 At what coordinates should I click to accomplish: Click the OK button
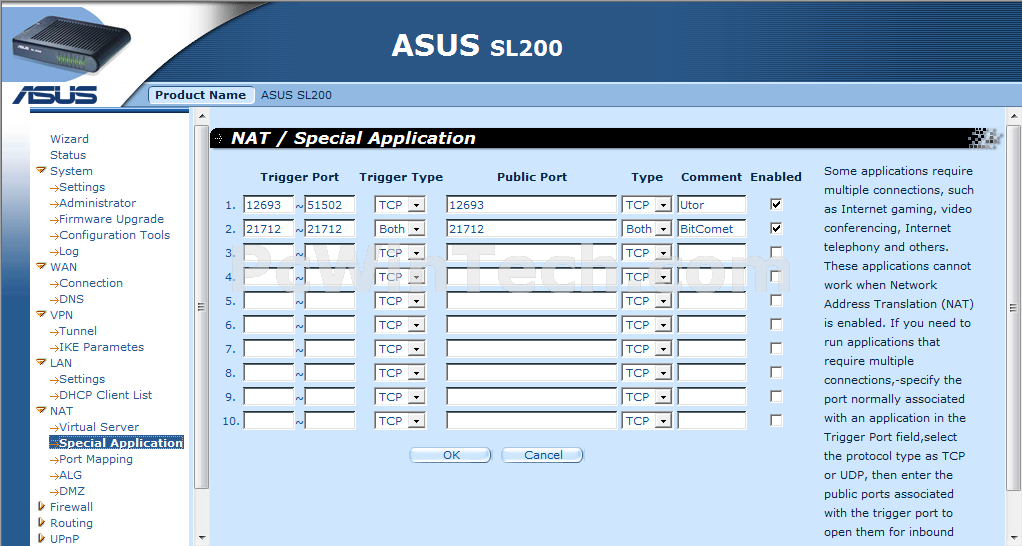coord(450,455)
